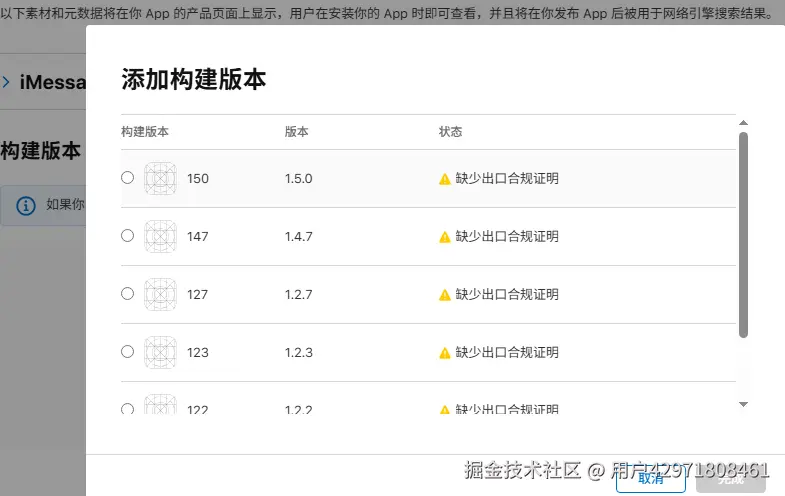Click the app icon placeholder for build 150
The image size is (785, 496).
click(160, 178)
